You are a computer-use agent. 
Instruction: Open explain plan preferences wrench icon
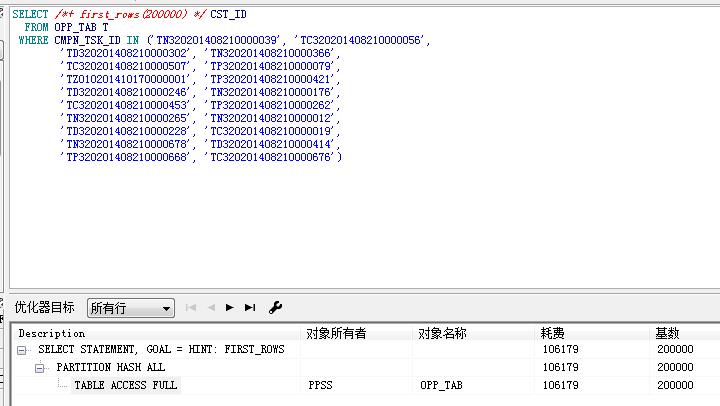tap(275, 308)
